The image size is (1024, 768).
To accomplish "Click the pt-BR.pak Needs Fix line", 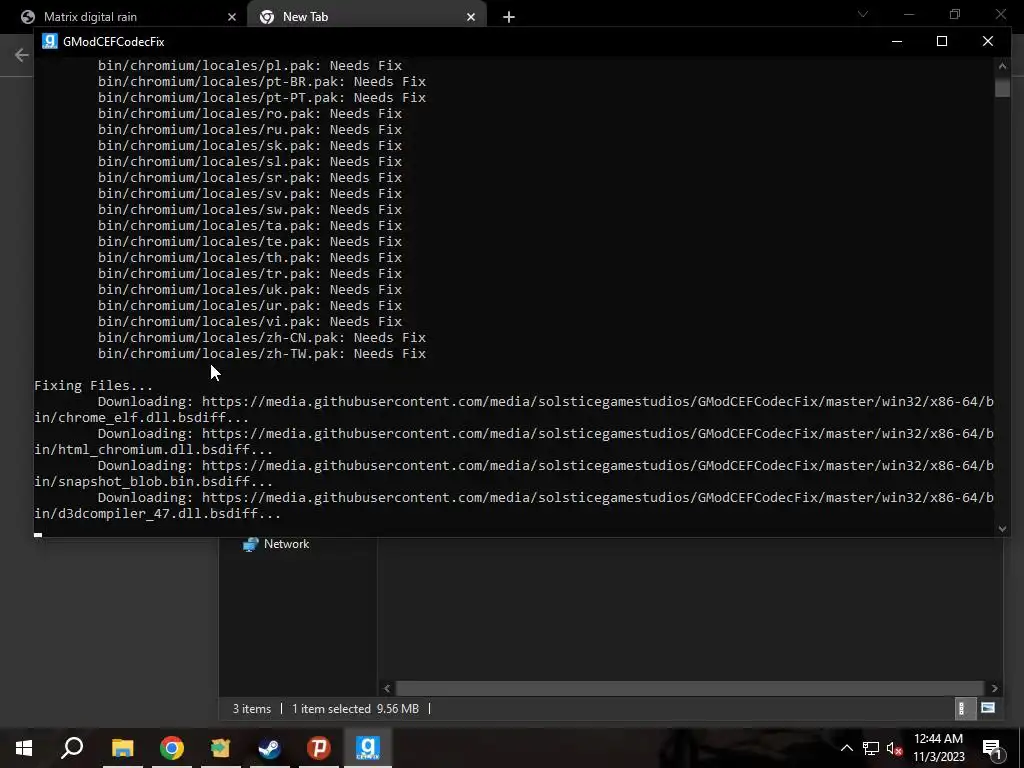I will point(262,82).
